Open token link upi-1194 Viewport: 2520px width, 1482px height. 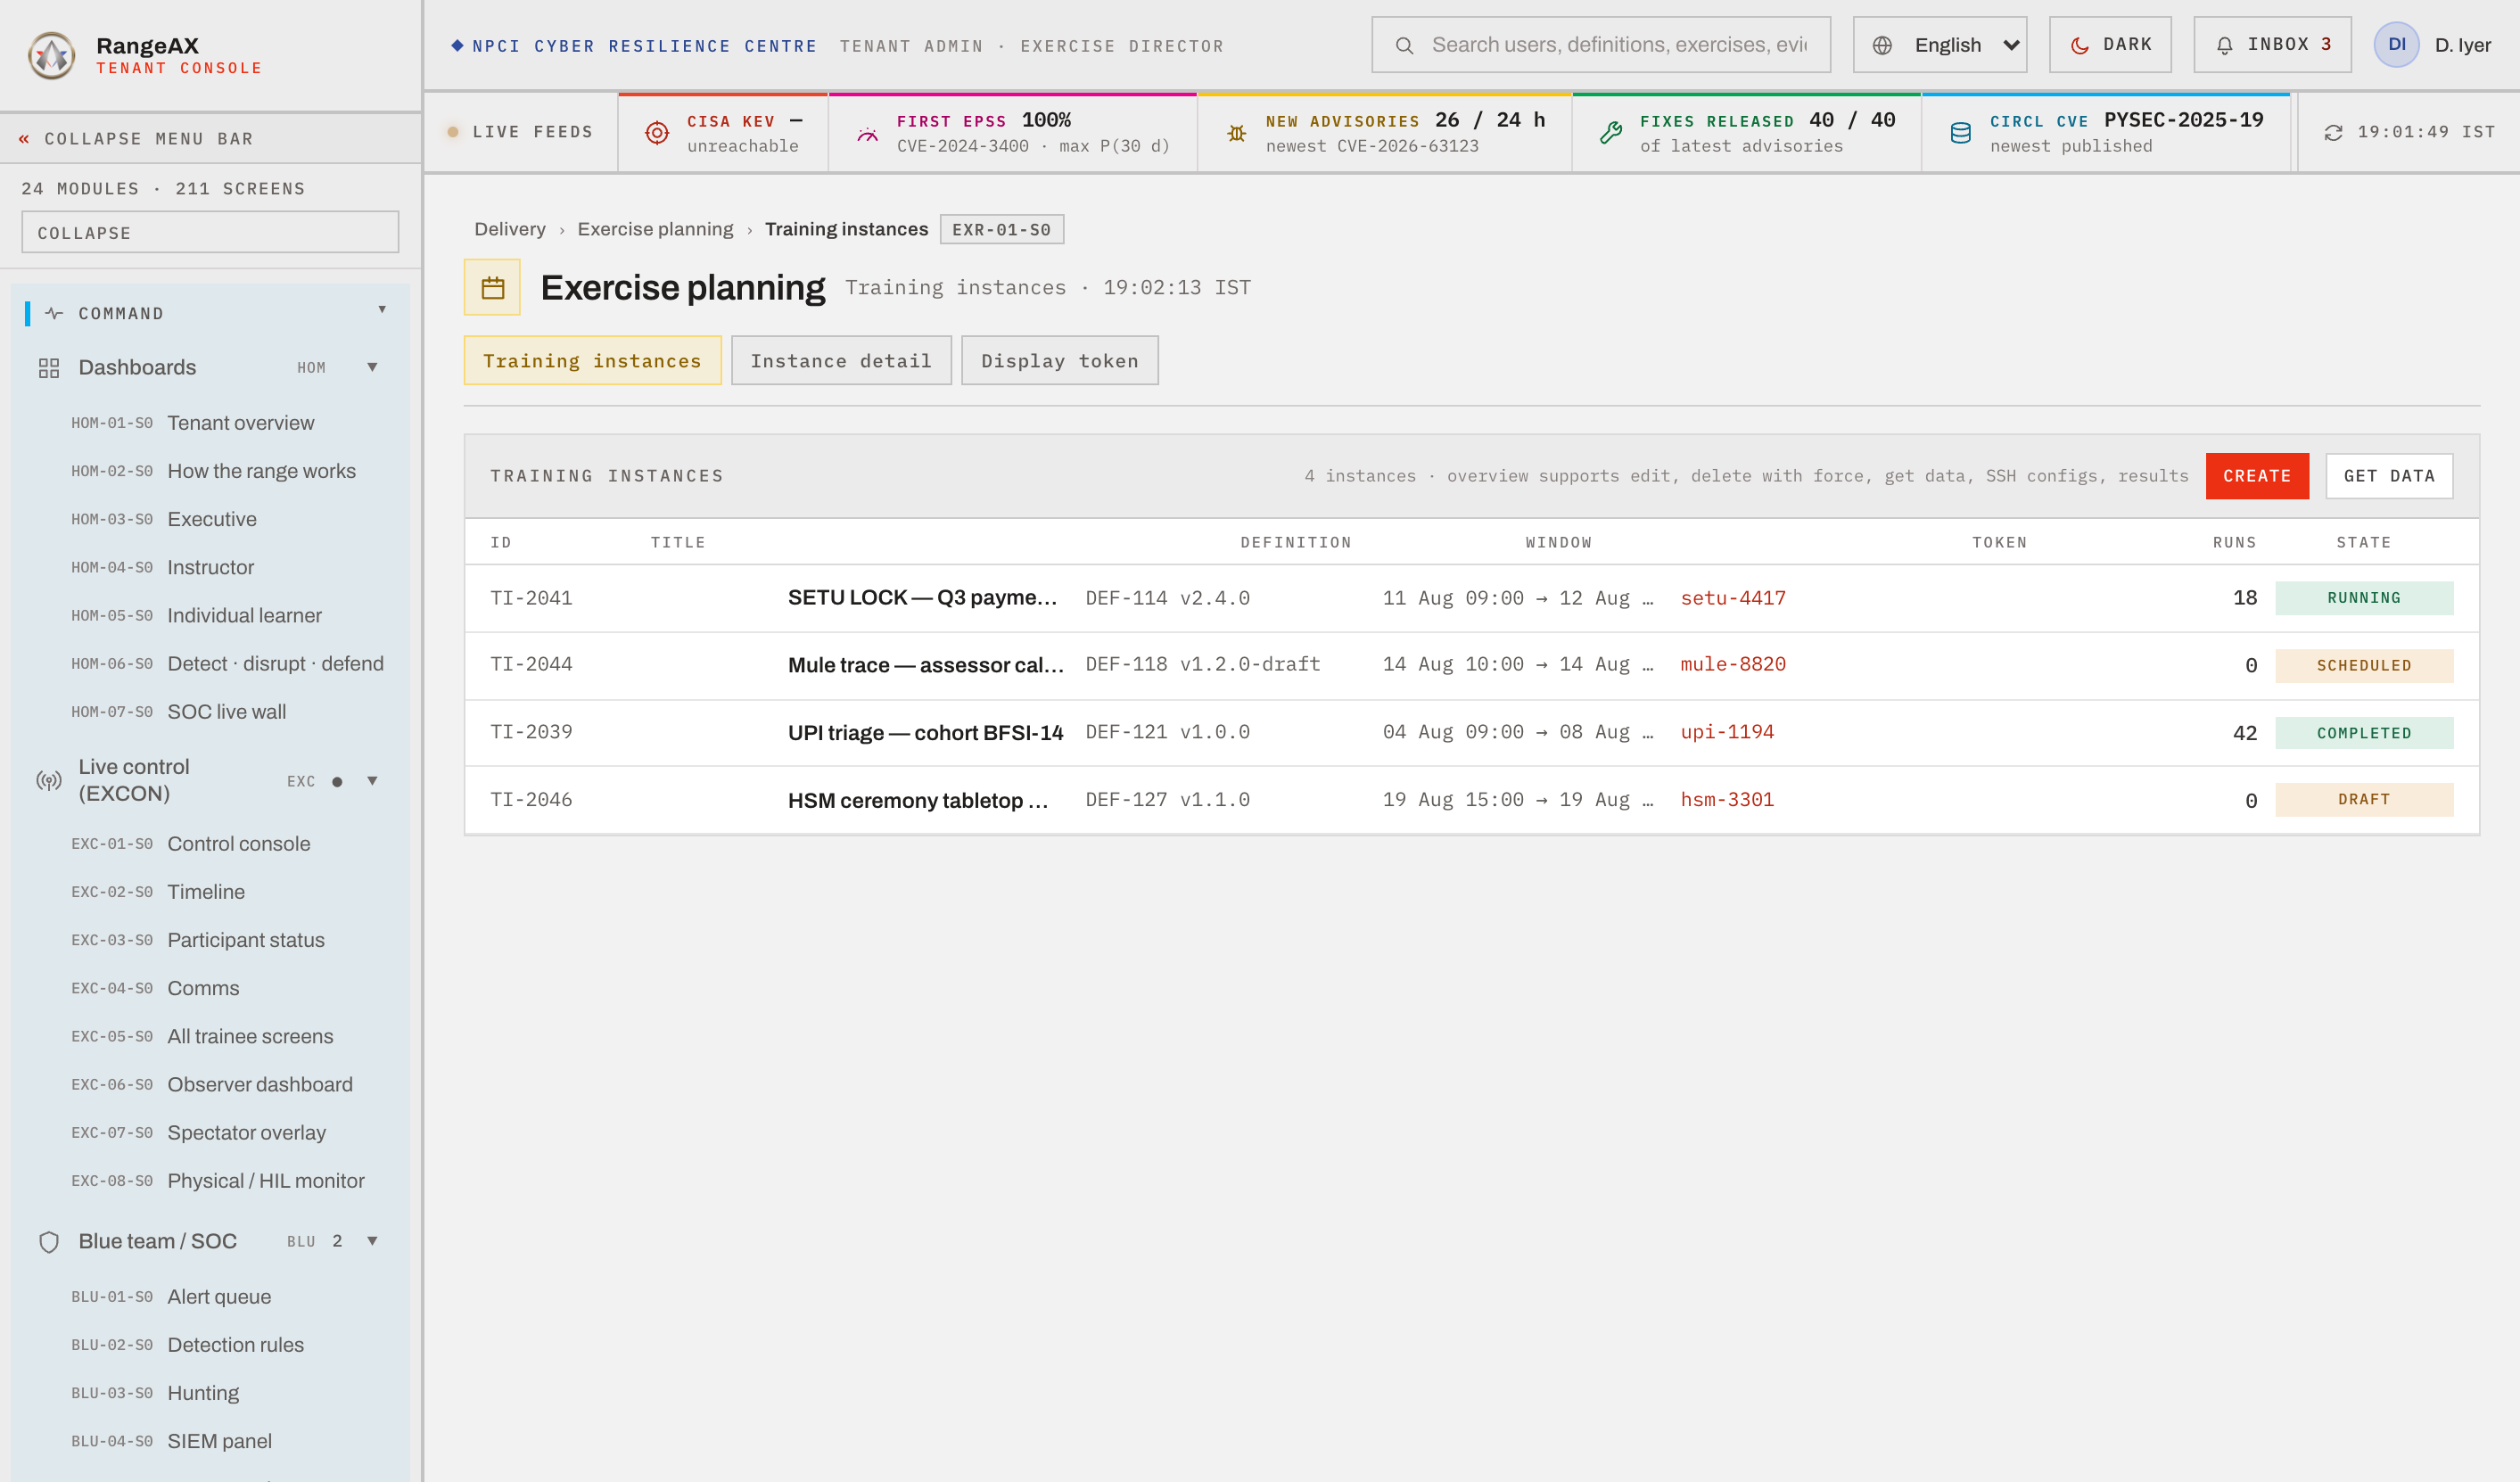click(x=1727, y=732)
